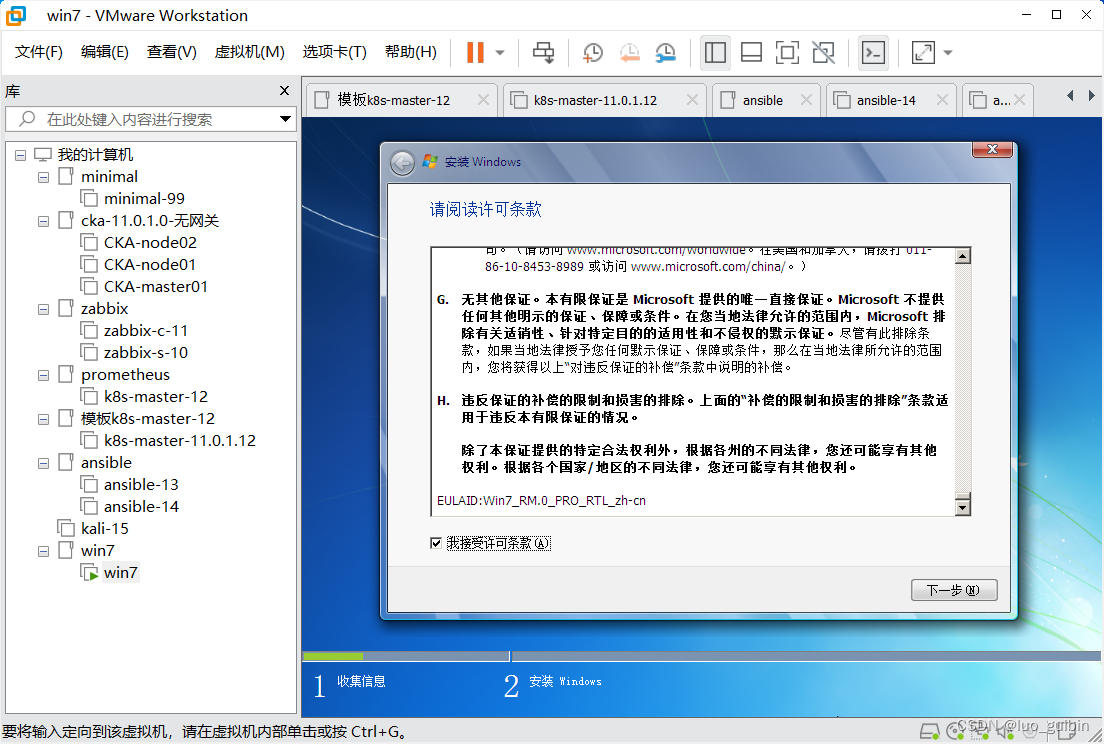Switch to the ansible tab
This screenshot has width=1104, height=744.
[x=763, y=101]
